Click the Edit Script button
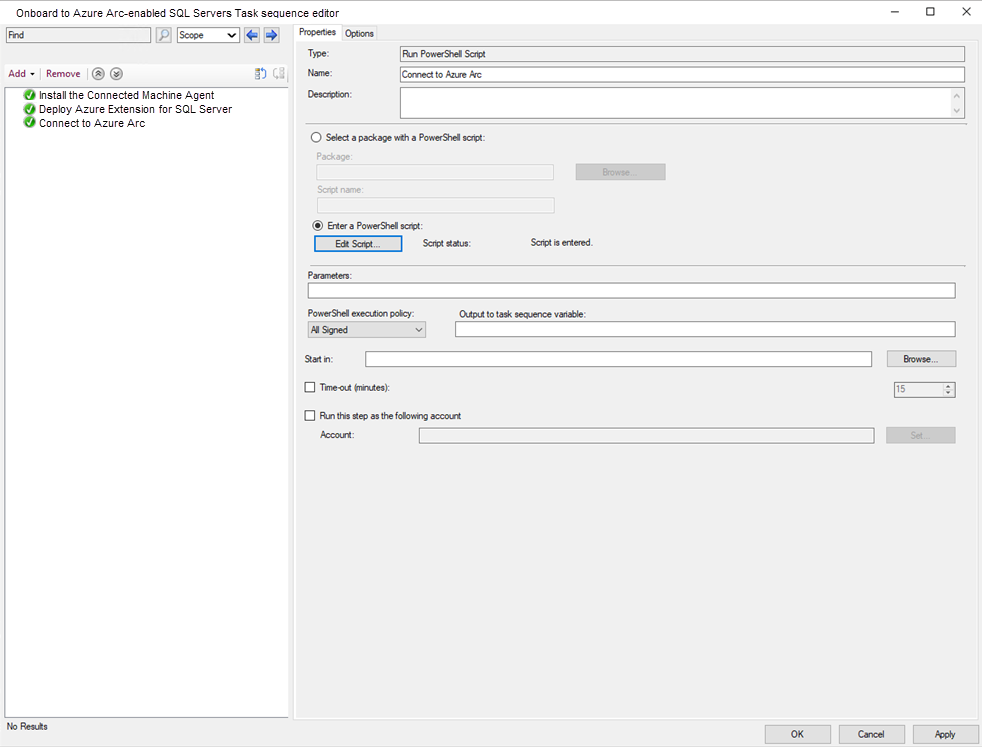Screen dimensions: 982x747 [358, 244]
